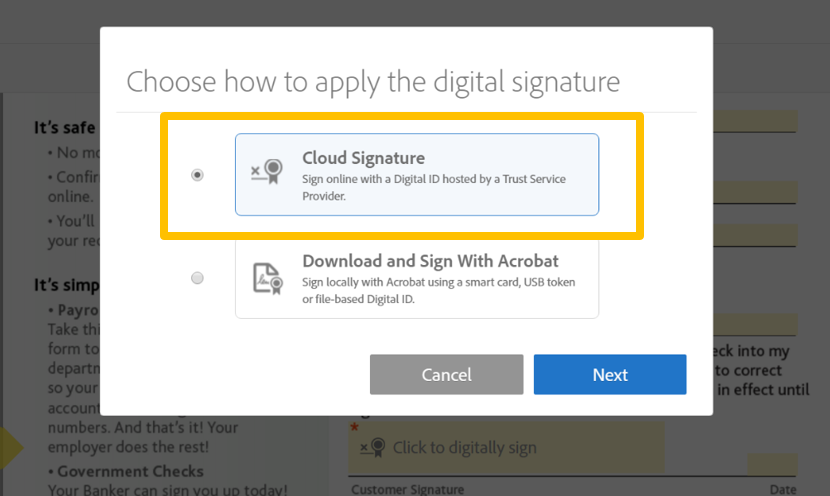Click the ribbon icon in the digital signature field
This screenshot has width=830, height=496.
[374, 448]
